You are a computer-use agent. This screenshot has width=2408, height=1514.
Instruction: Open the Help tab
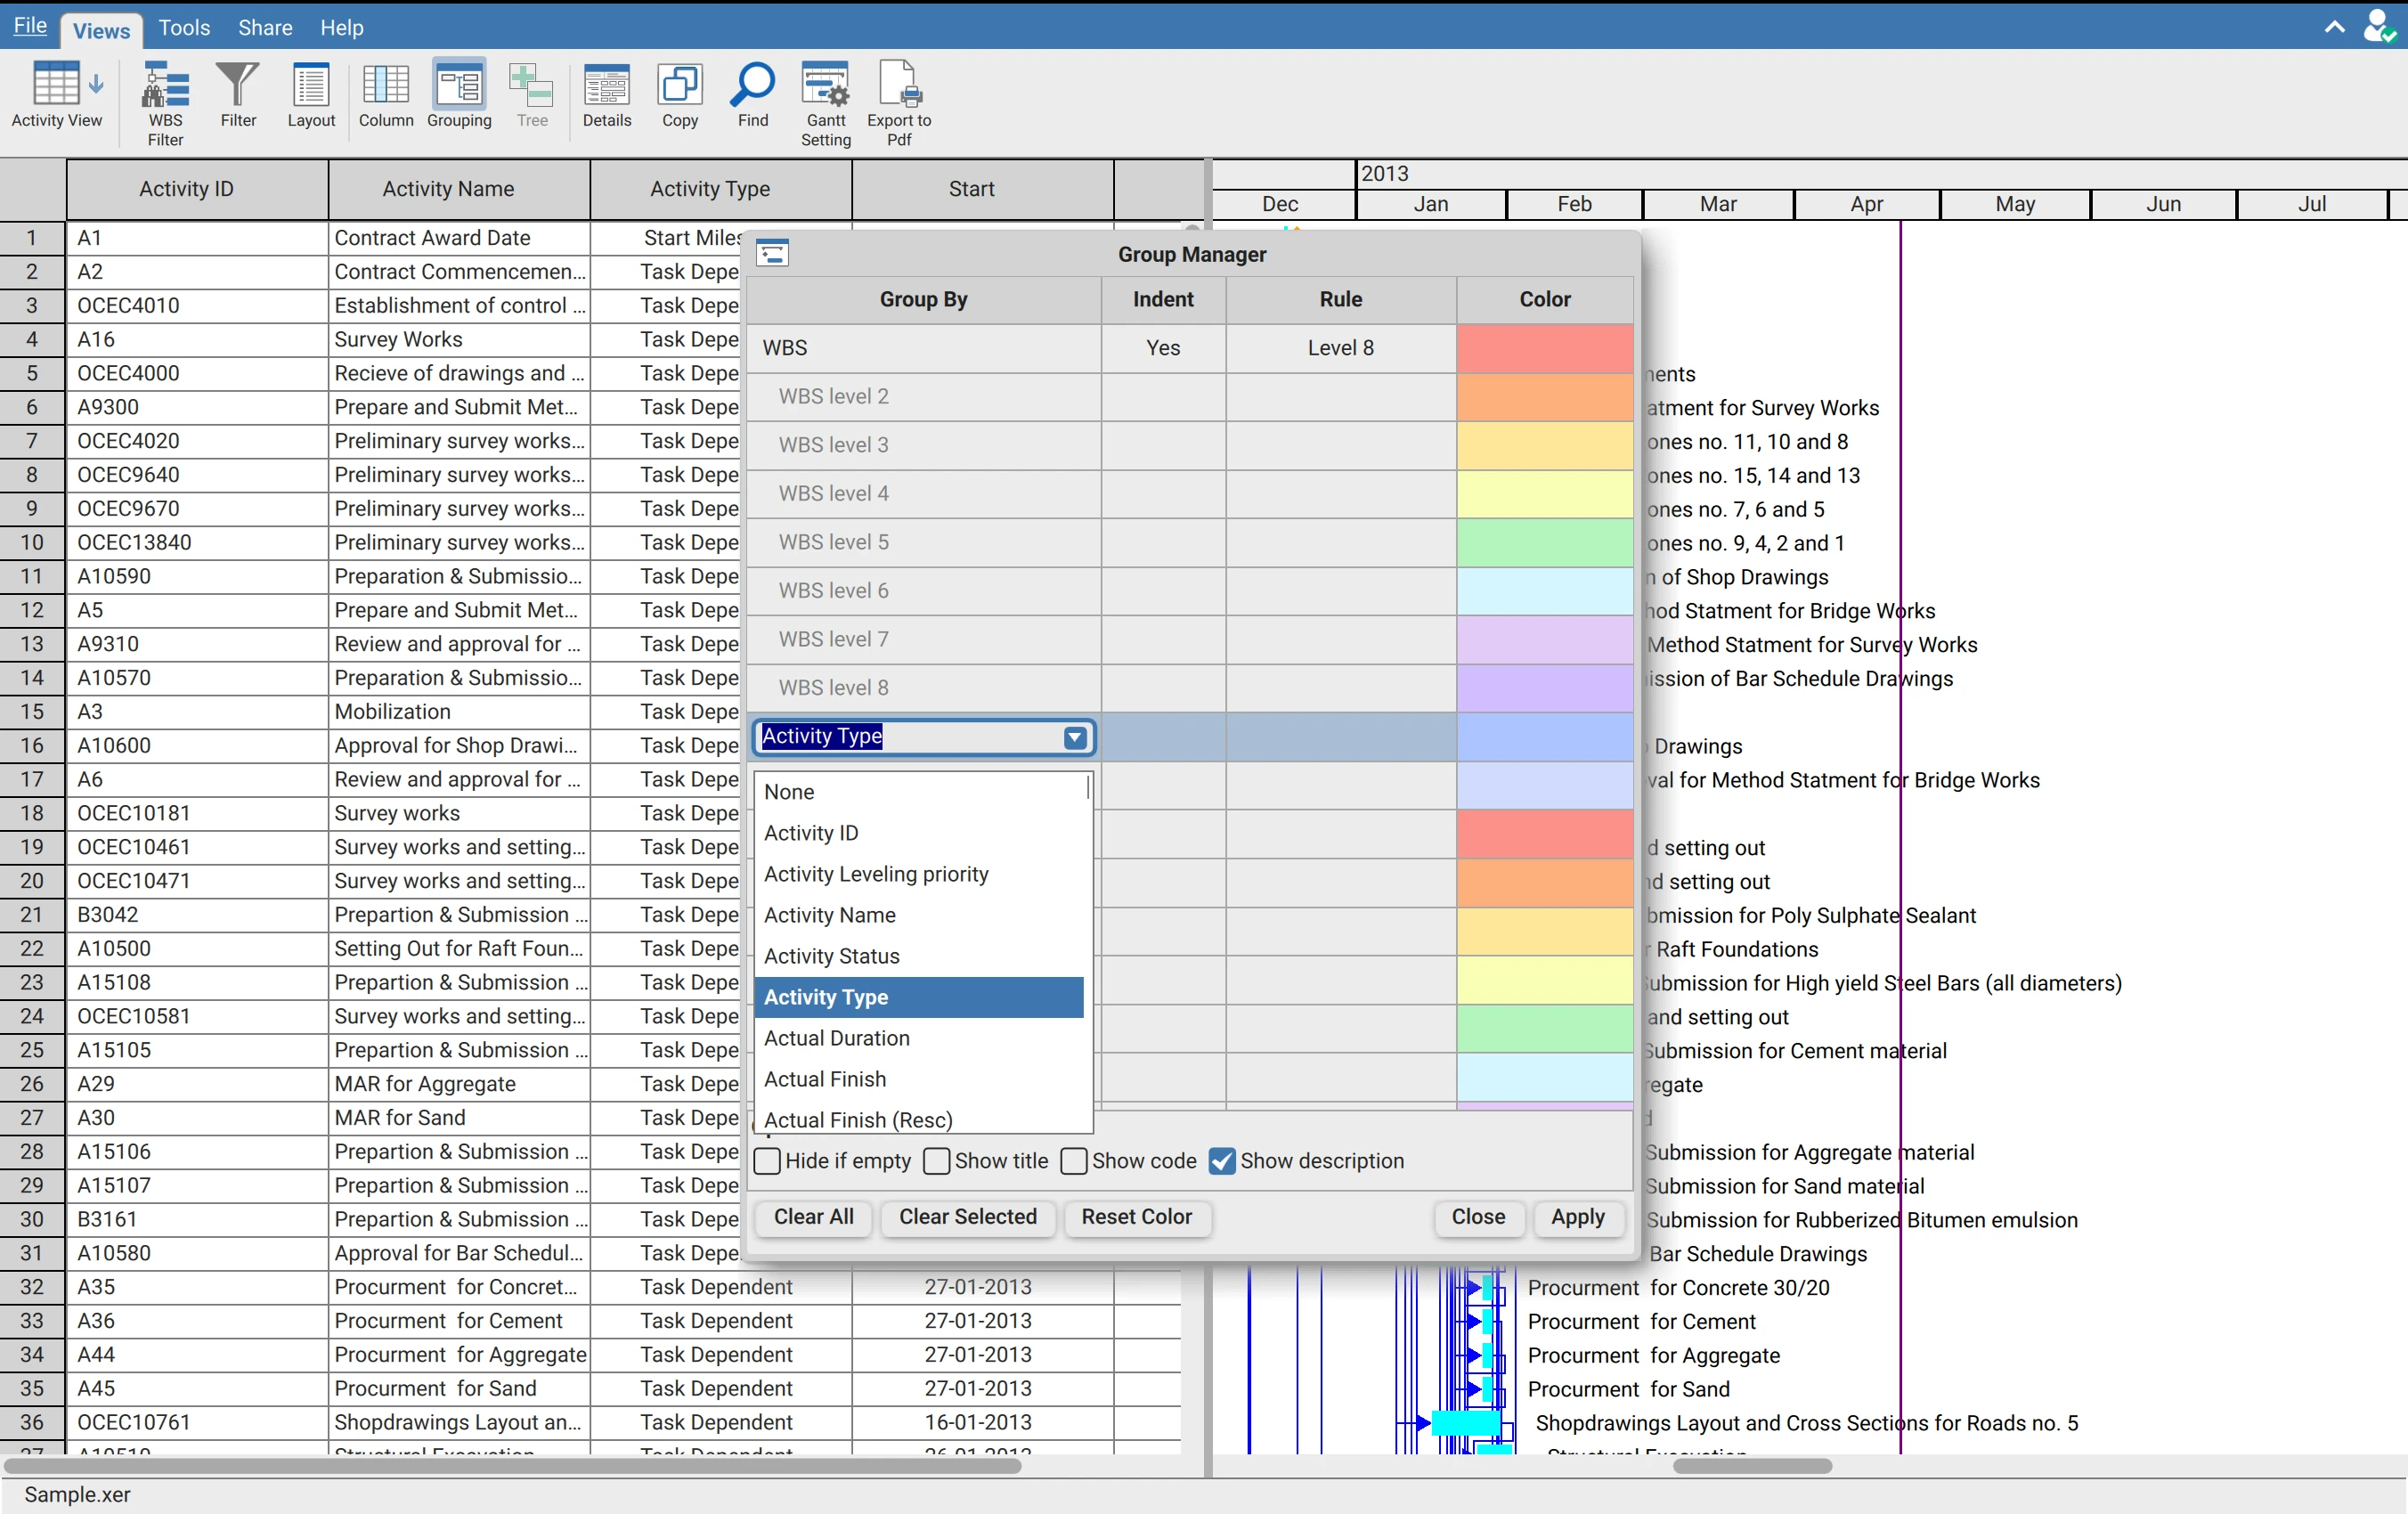[x=342, y=27]
